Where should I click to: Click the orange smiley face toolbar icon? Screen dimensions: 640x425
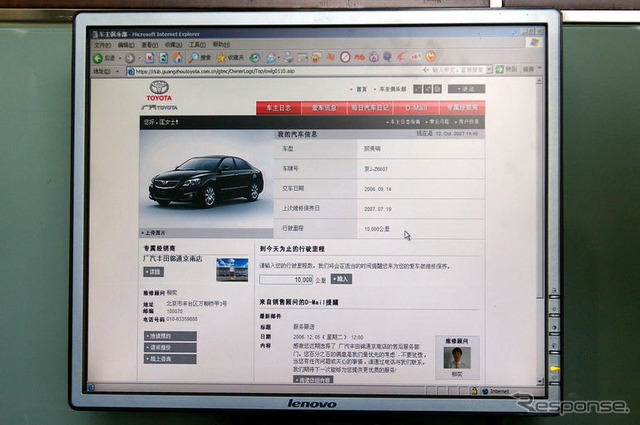[x=431, y=56]
